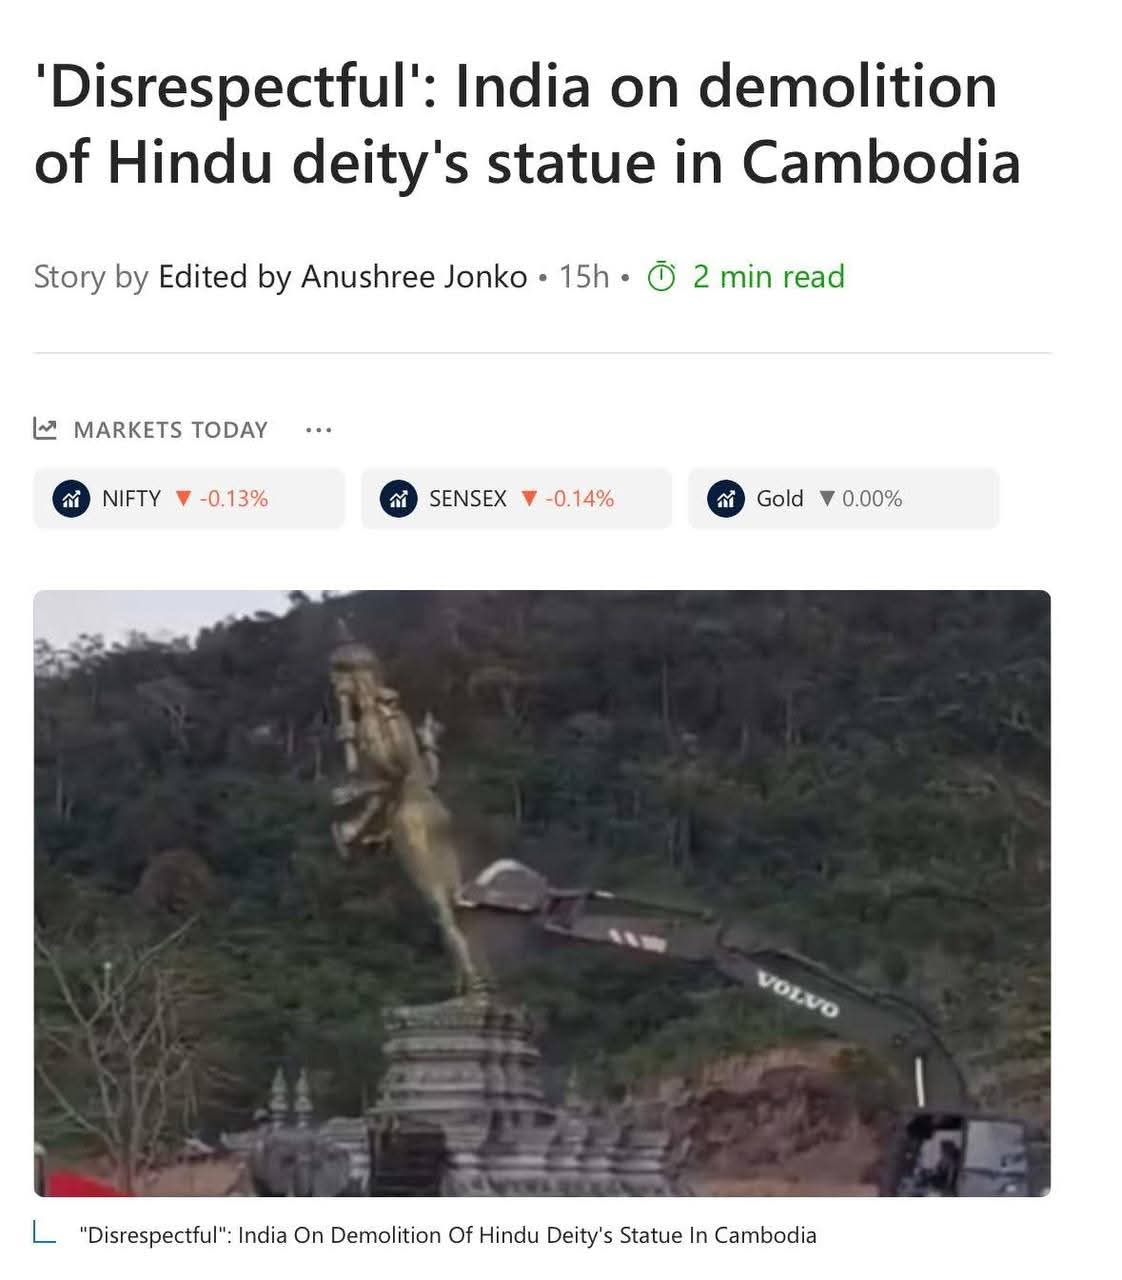The height and width of the screenshot is (1280, 1122).
Task: Click the article headline about Cambodia statue
Action: click(527, 124)
